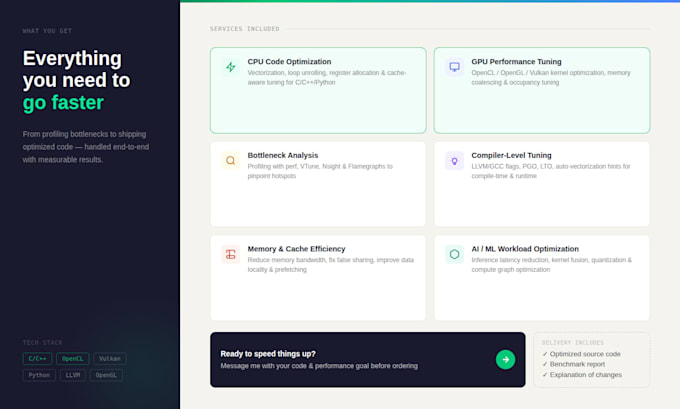Click the lightning bolt CPU optimization icon
Viewport: 680px width, 409px height.
231,67
